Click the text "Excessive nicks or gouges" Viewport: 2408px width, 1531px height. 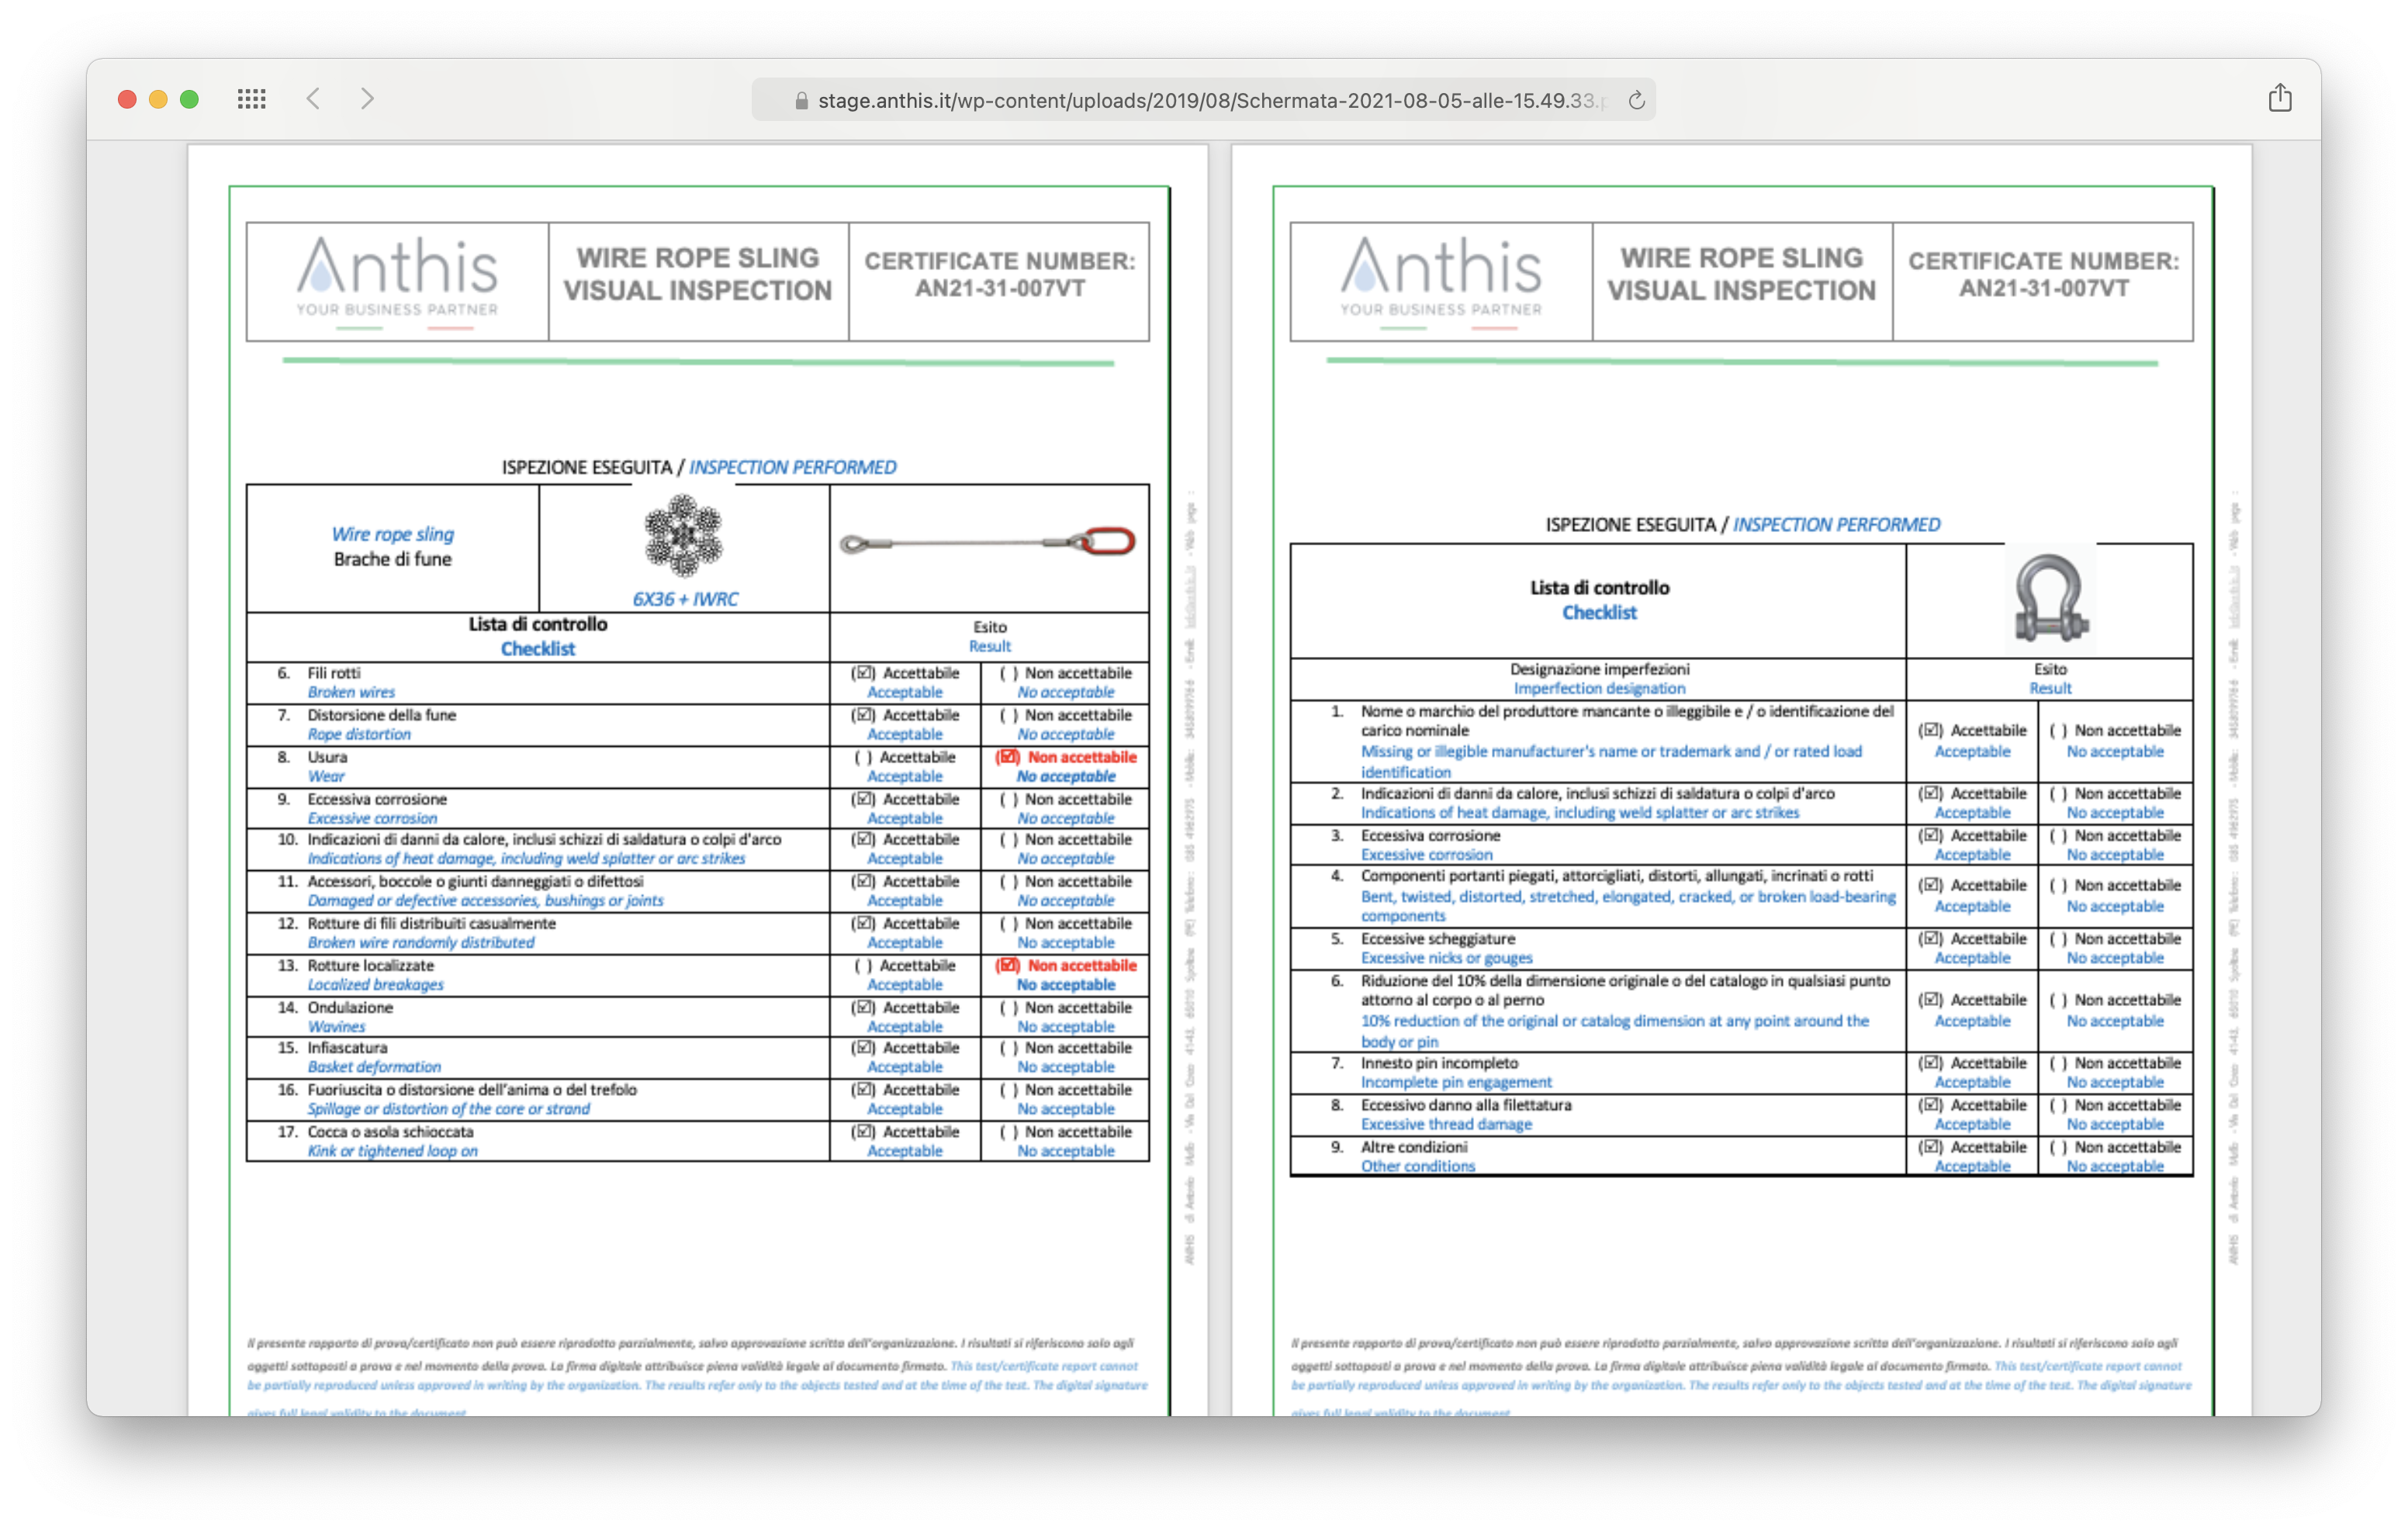(1446, 957)
